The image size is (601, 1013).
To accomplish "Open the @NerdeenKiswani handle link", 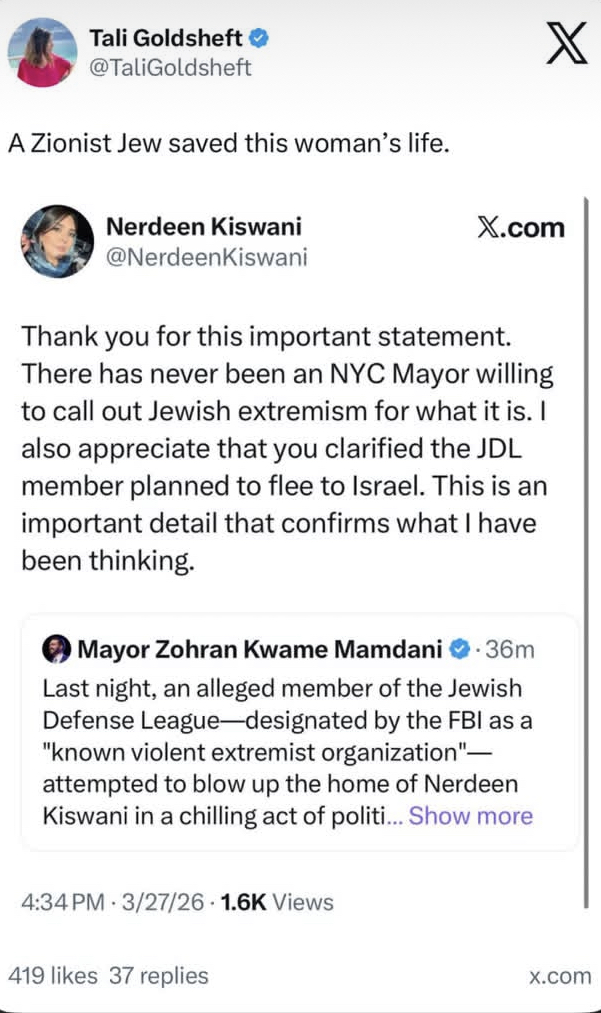I will [x=206, y=257].
